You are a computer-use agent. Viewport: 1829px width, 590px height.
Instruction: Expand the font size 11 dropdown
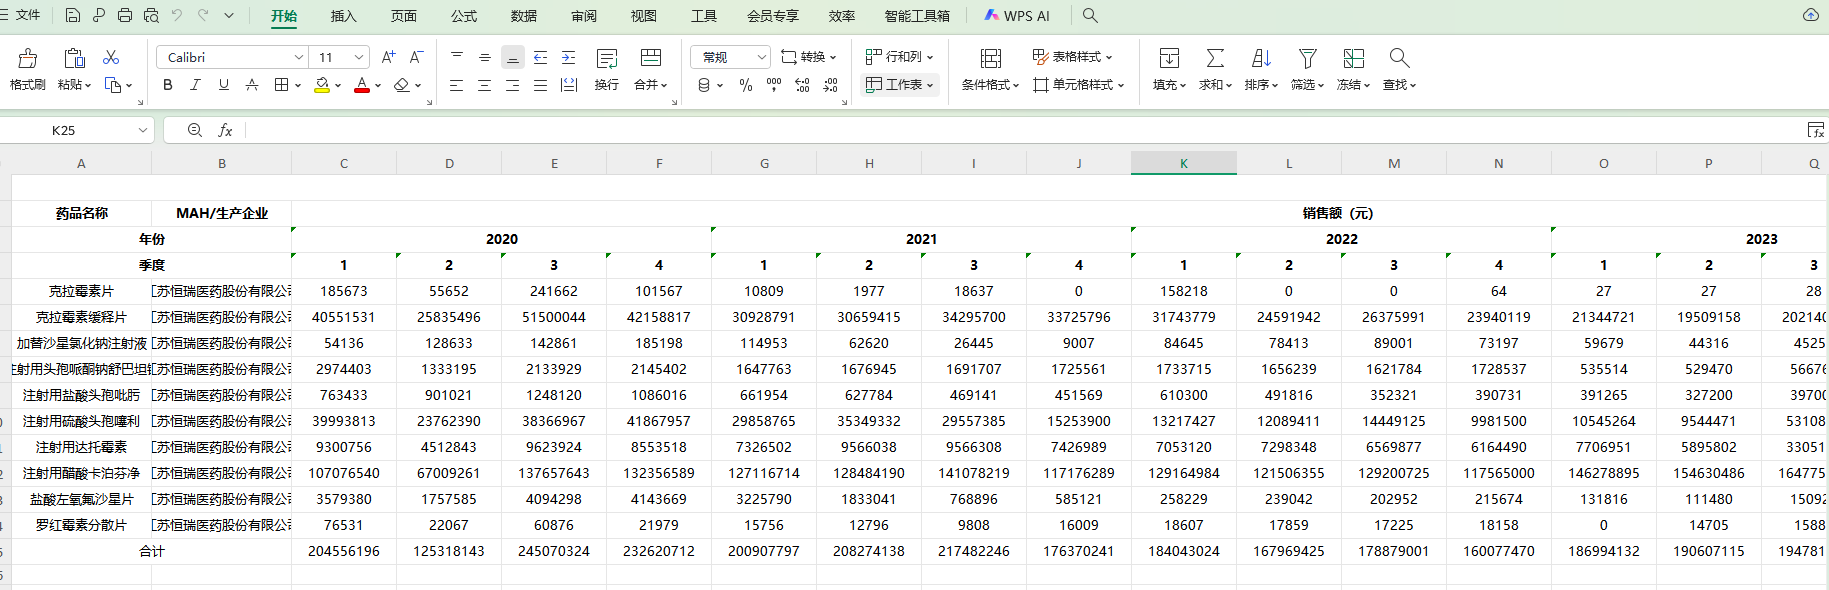359,57
